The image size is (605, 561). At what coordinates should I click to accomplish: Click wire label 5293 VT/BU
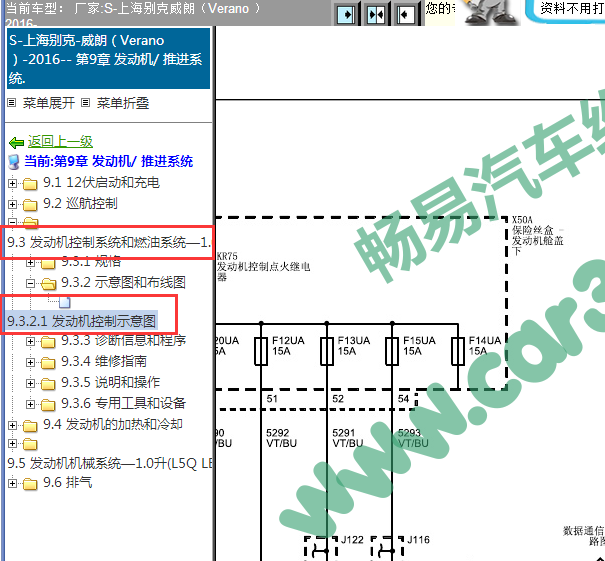(413, 438)
